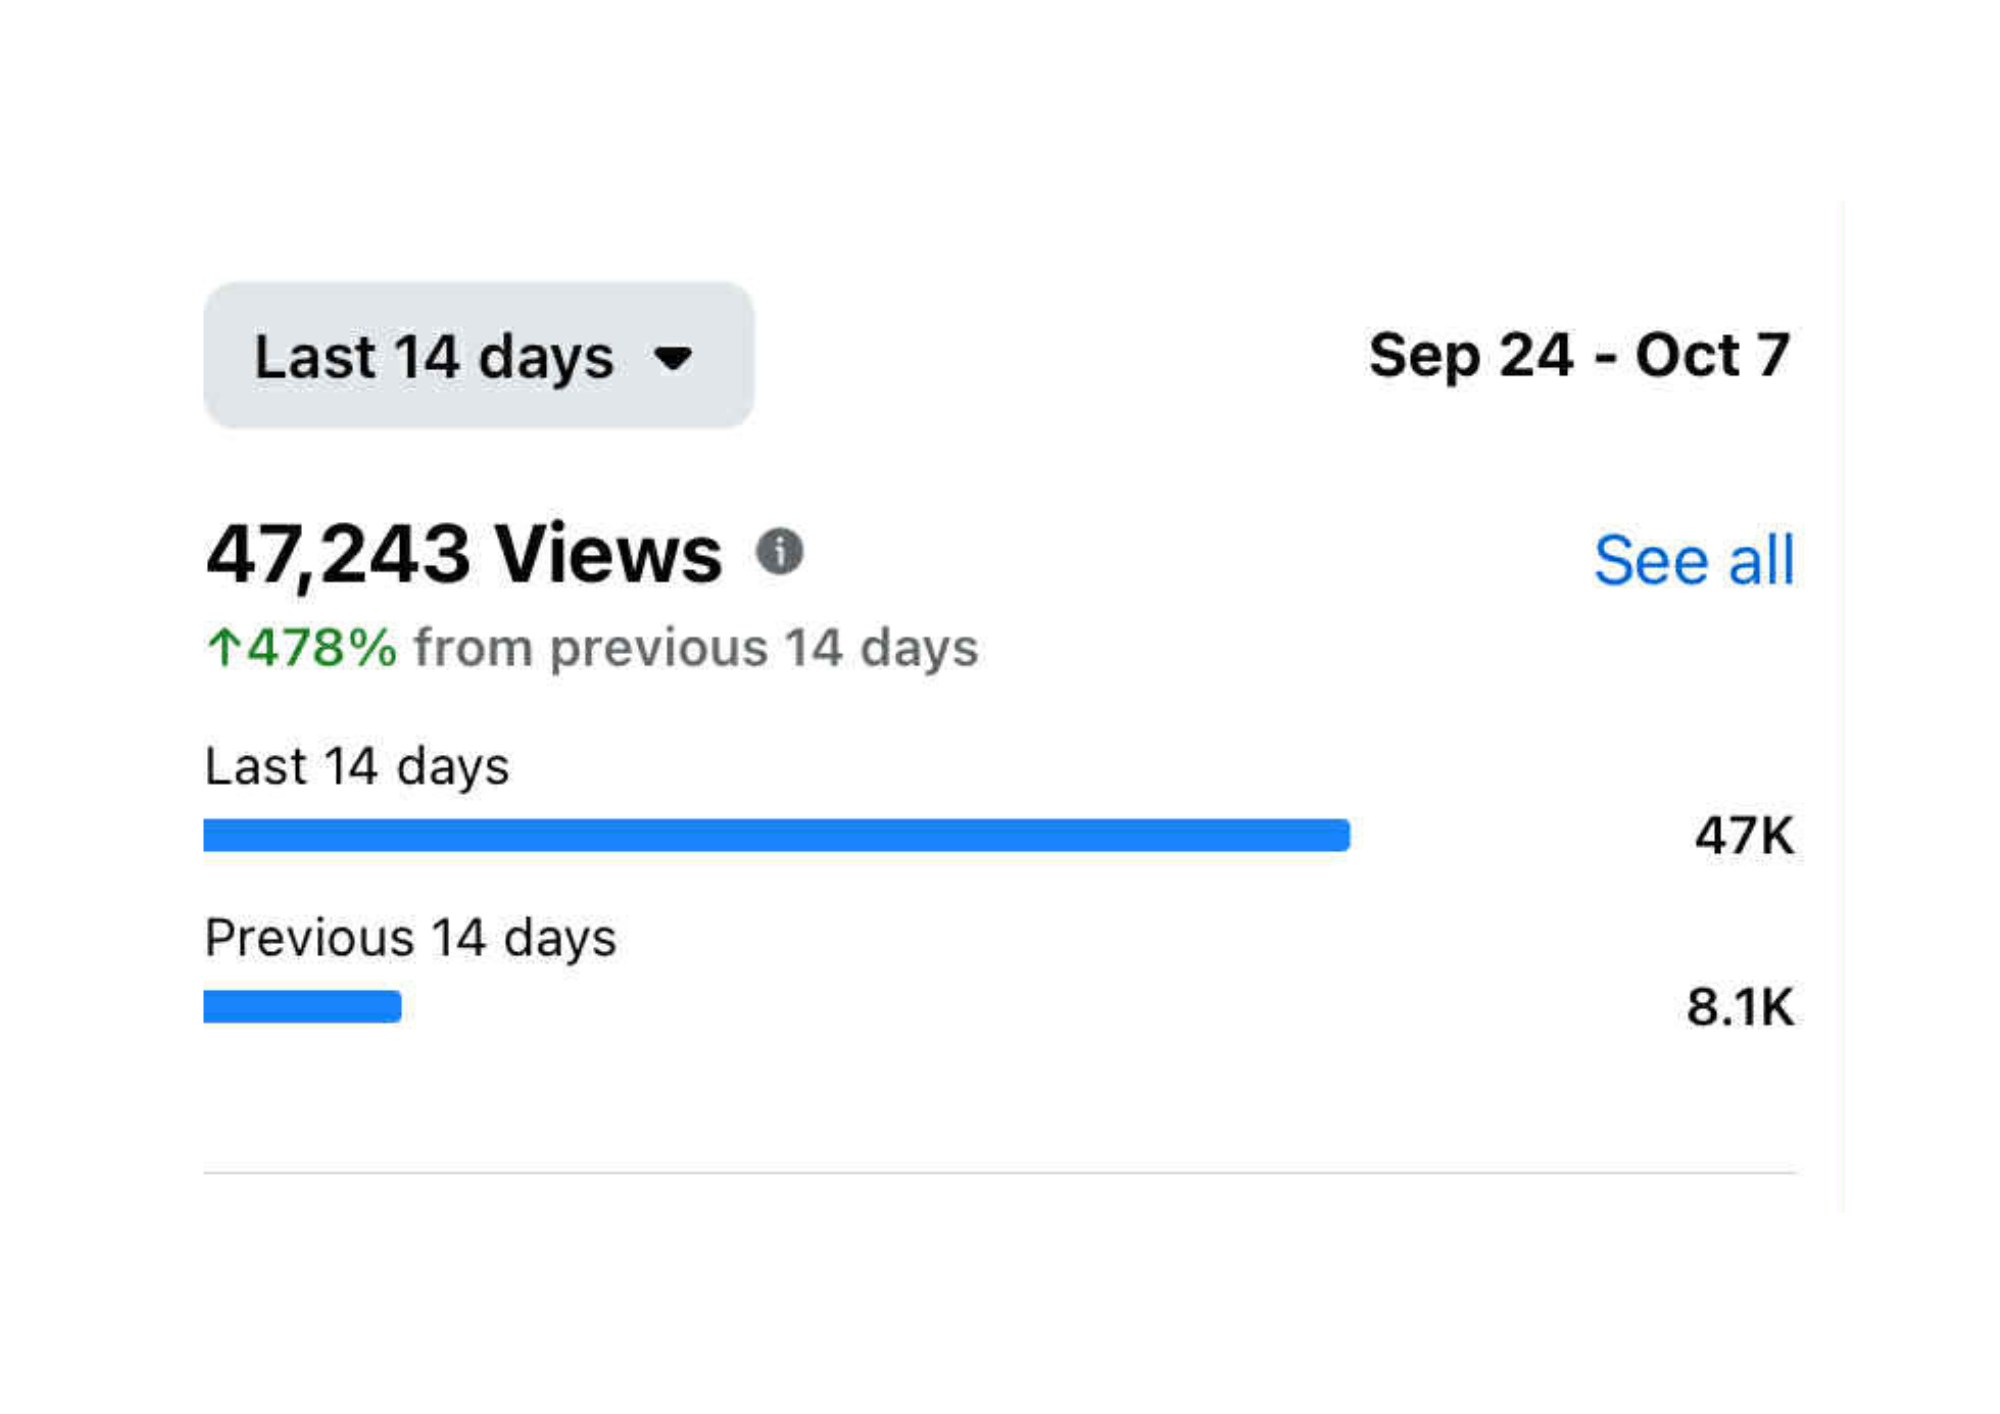Click the 47K value label
2000x1414 pixels.
[x=1743, y=835]
